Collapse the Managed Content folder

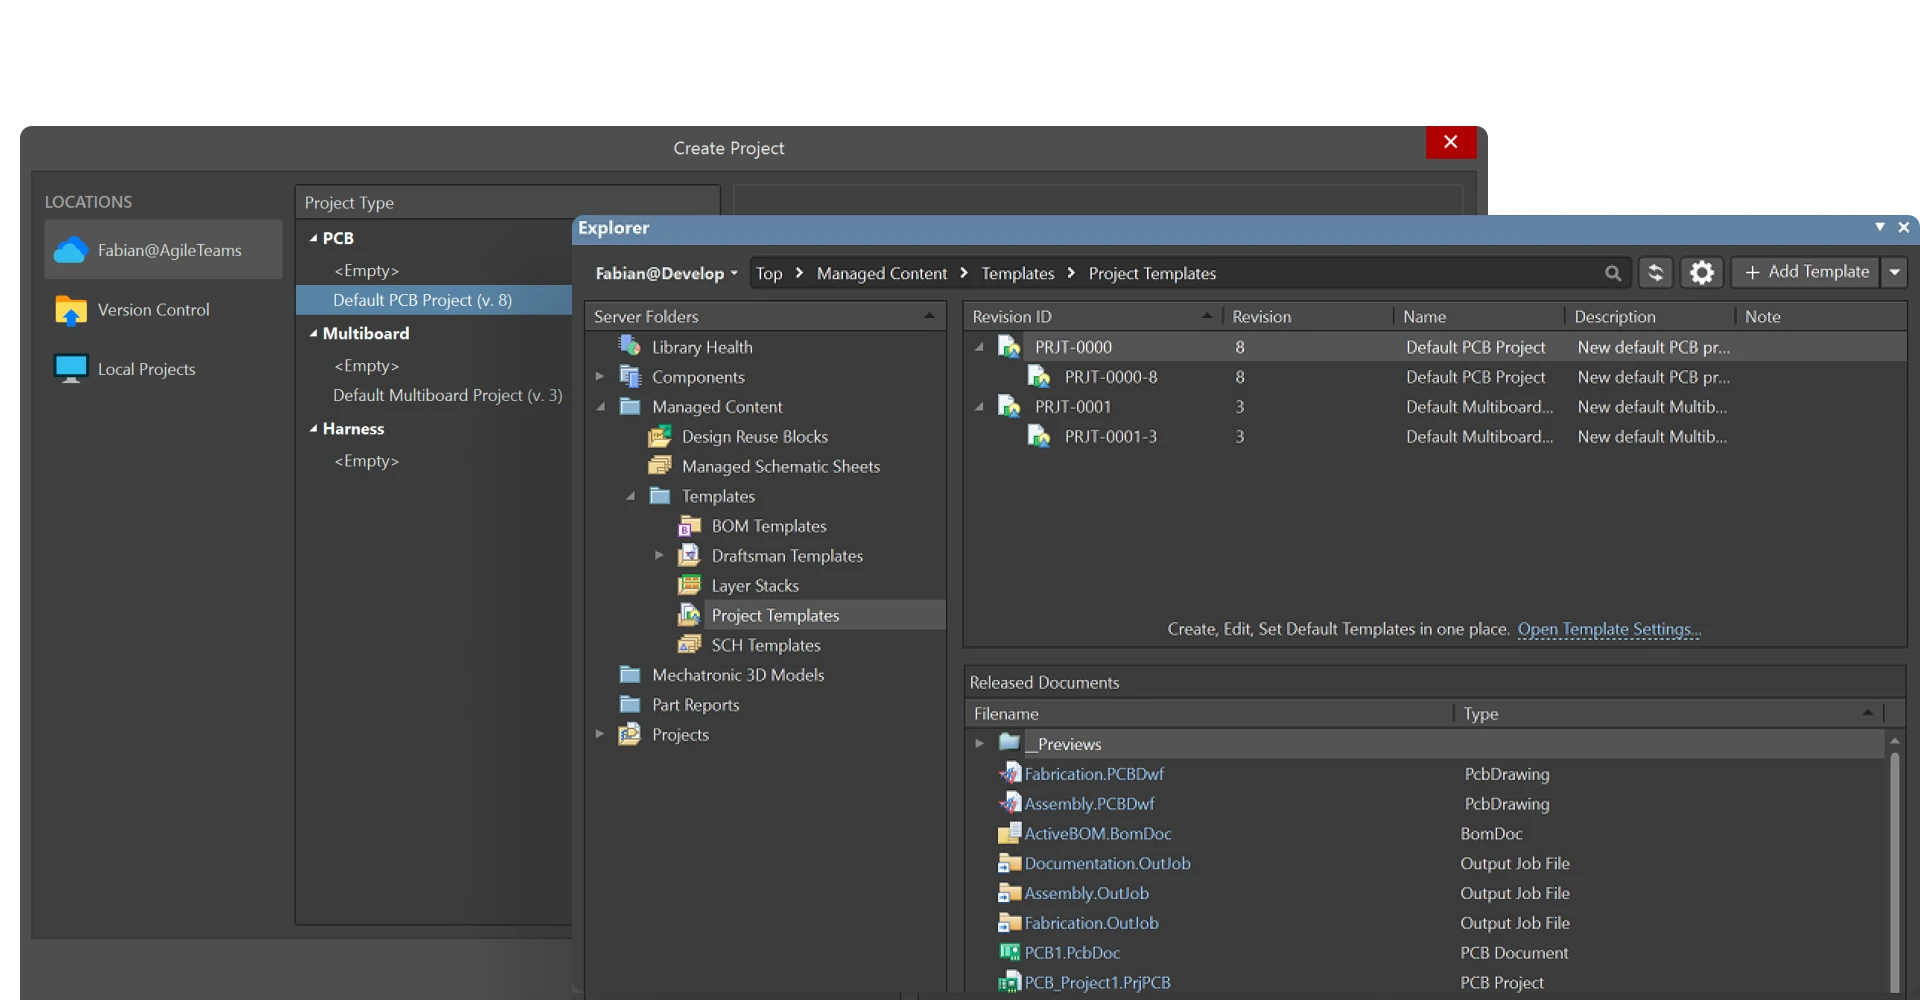click(601, 407)
